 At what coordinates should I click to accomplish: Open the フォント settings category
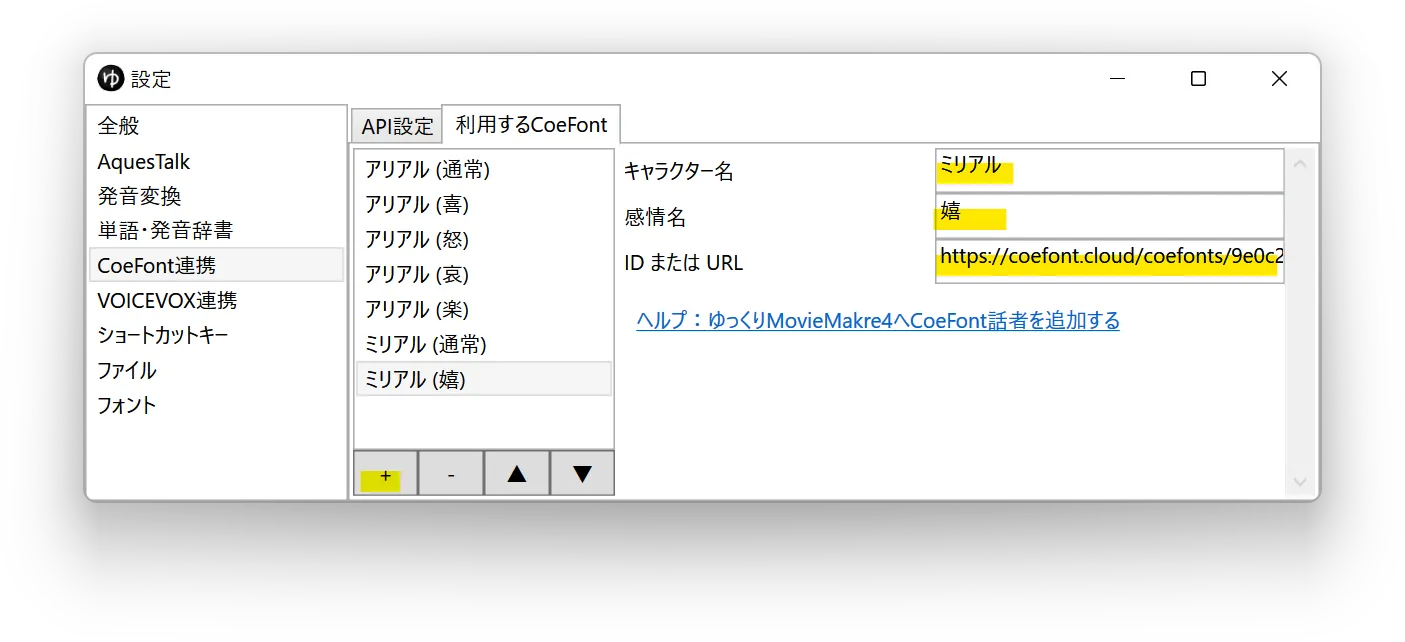coord(216,405)
